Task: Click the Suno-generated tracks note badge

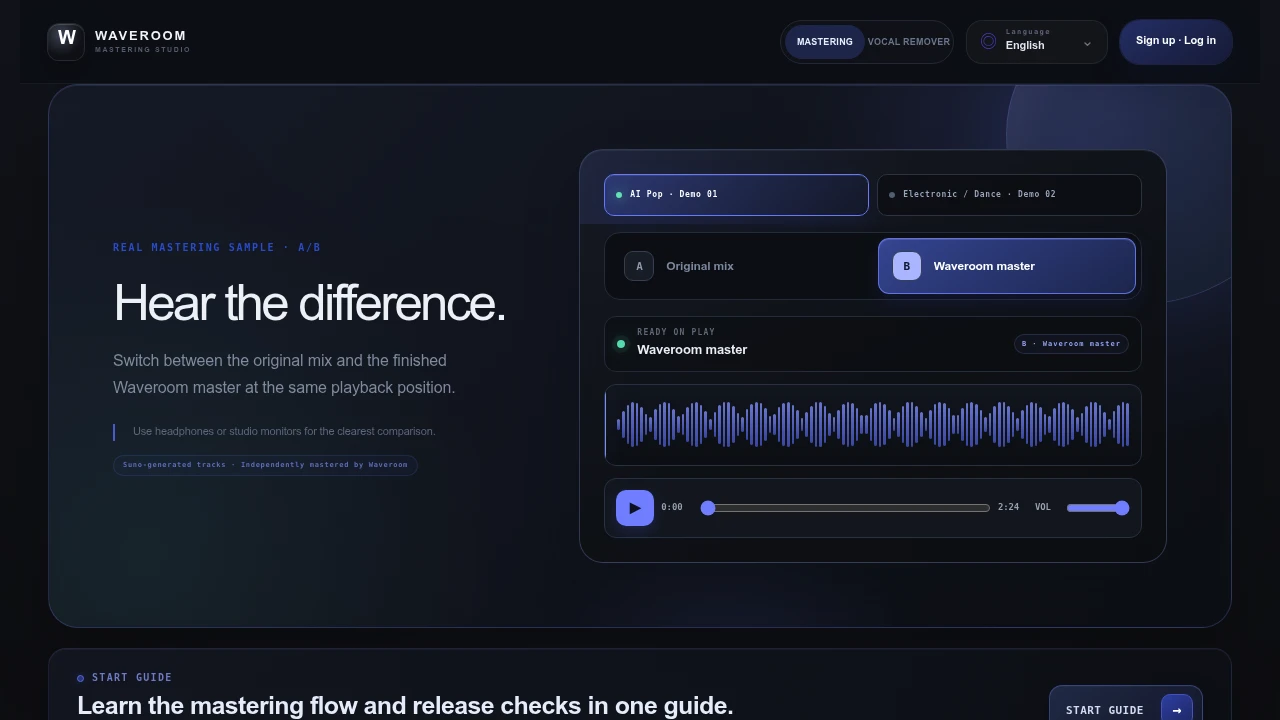Action: click(x=265, y=465)
